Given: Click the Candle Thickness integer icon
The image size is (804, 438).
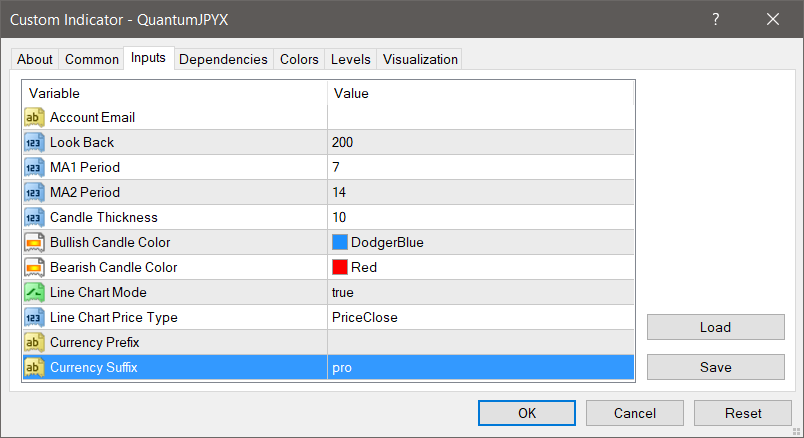Looking at the screenshot, I should pyautogui.click(x=34, y=217).
